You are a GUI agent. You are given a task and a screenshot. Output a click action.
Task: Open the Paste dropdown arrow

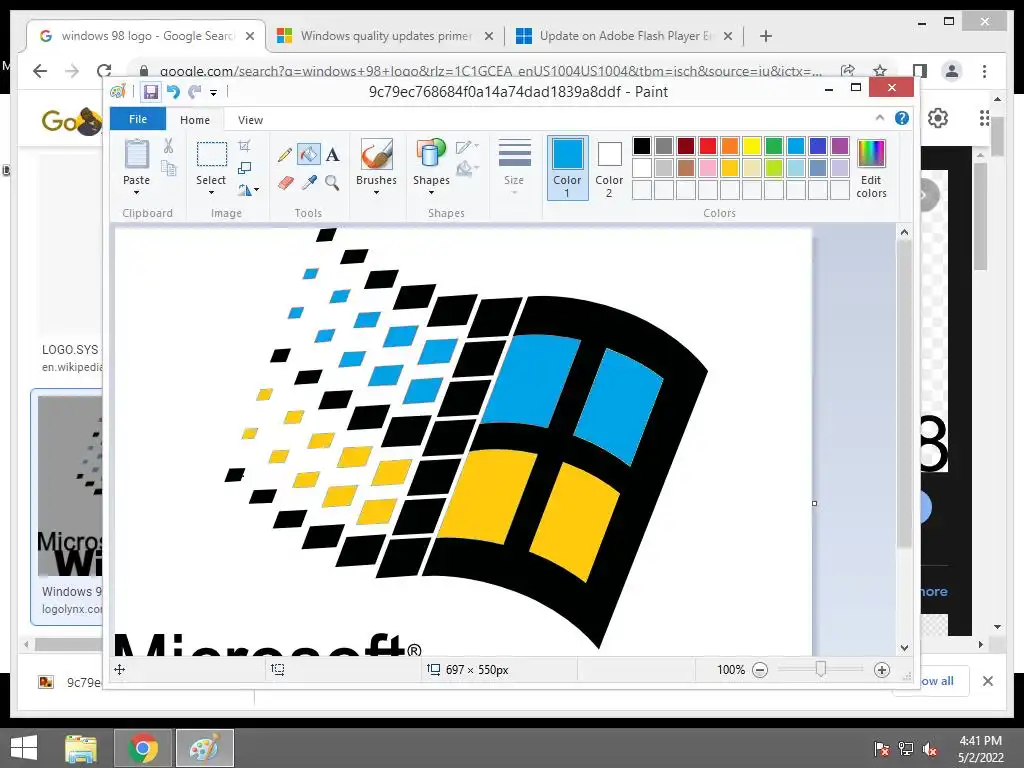click(136, 193)
